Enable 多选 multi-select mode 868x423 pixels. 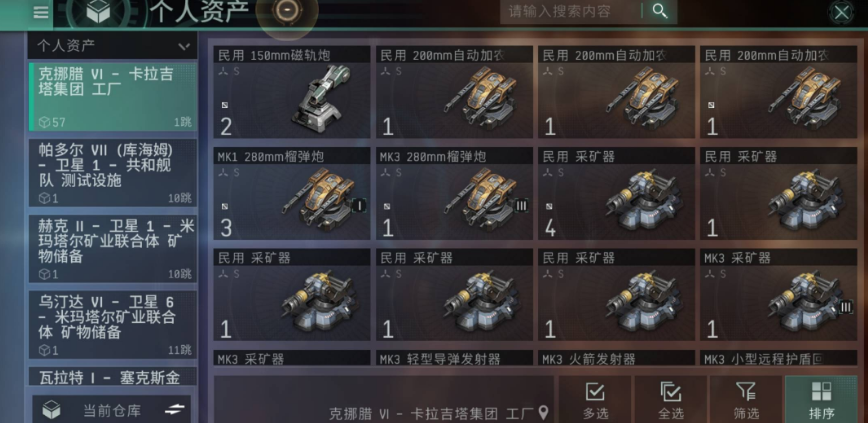(x=595, y=400)
